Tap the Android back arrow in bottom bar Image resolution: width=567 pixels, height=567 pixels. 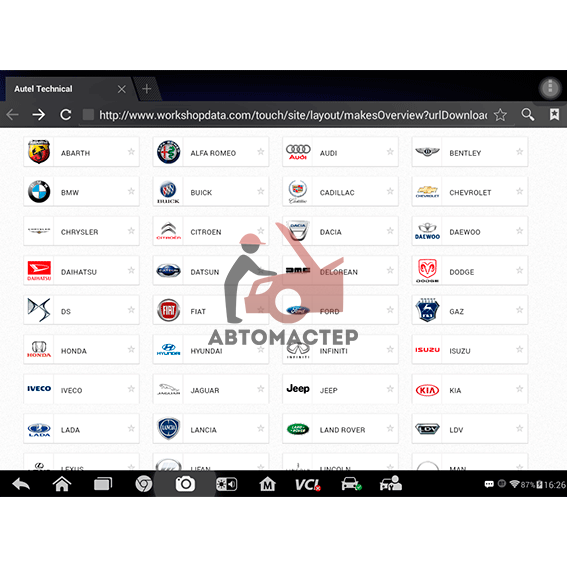tap(21, 484)
